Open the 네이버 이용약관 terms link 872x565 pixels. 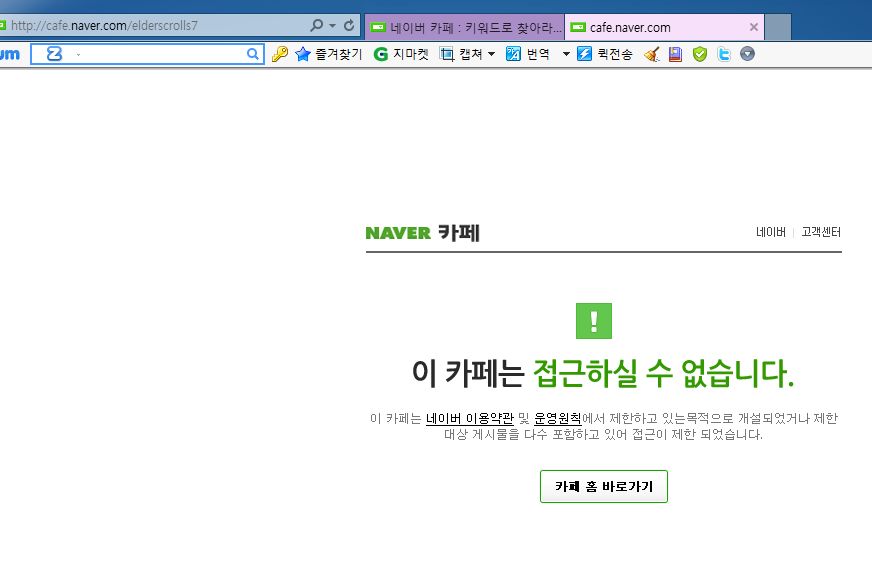pyautogui.click(x=470, y=418)
